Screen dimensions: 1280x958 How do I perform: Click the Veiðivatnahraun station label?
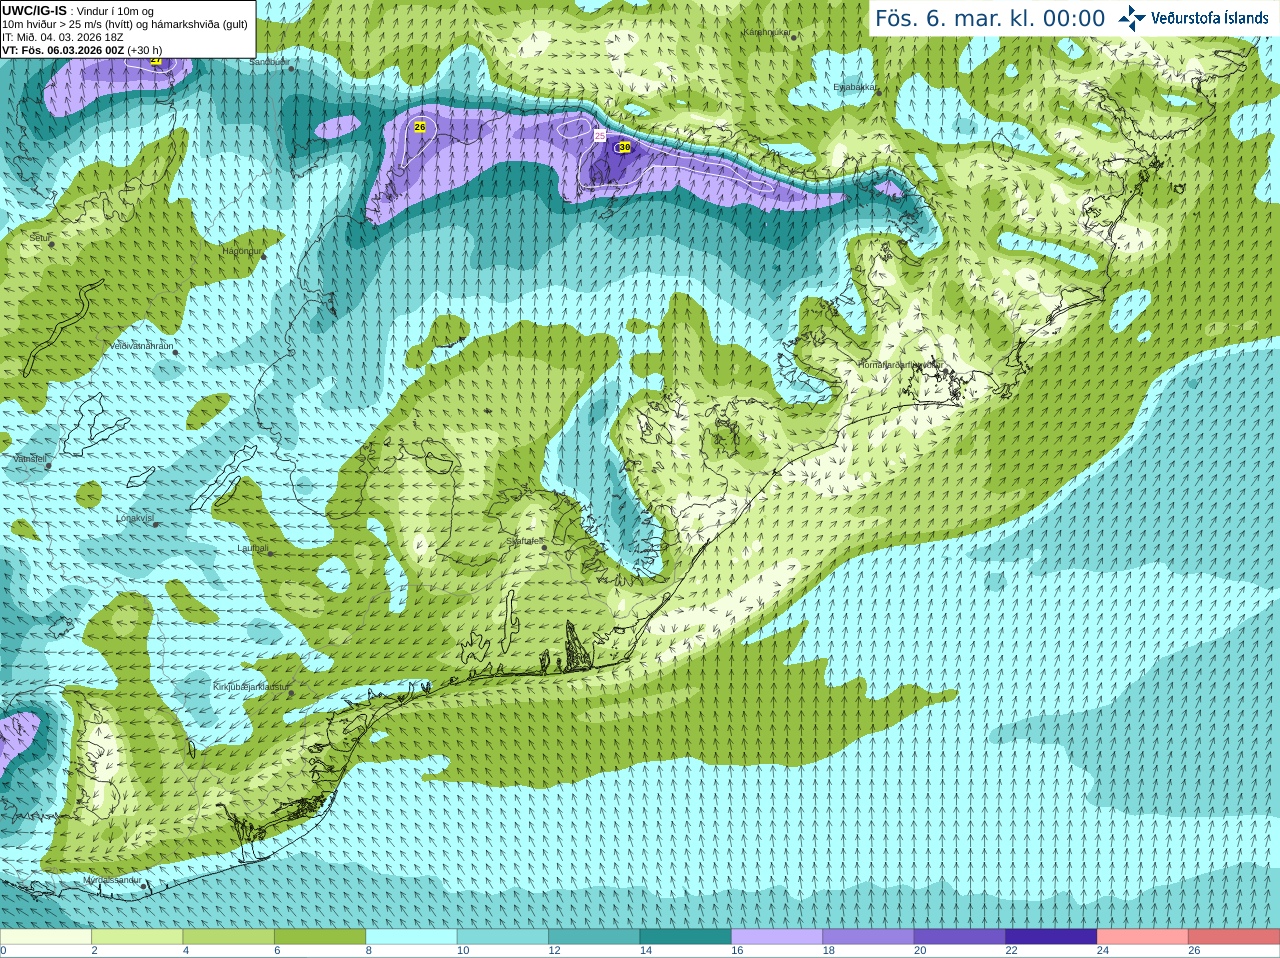pos(142,346)
